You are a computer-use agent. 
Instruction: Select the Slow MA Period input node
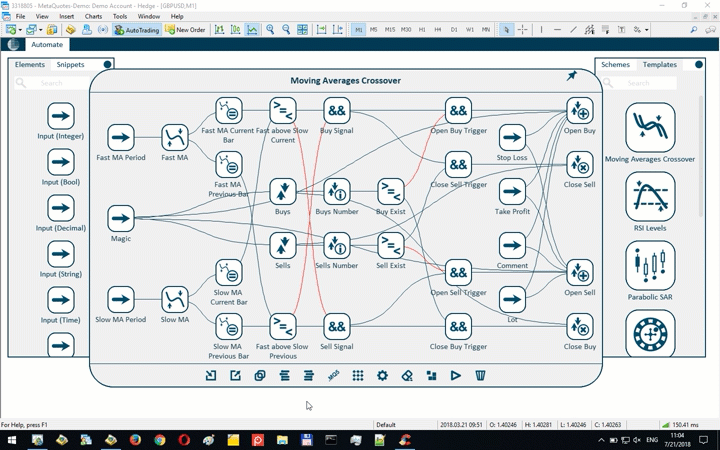(x=121, y=299)
